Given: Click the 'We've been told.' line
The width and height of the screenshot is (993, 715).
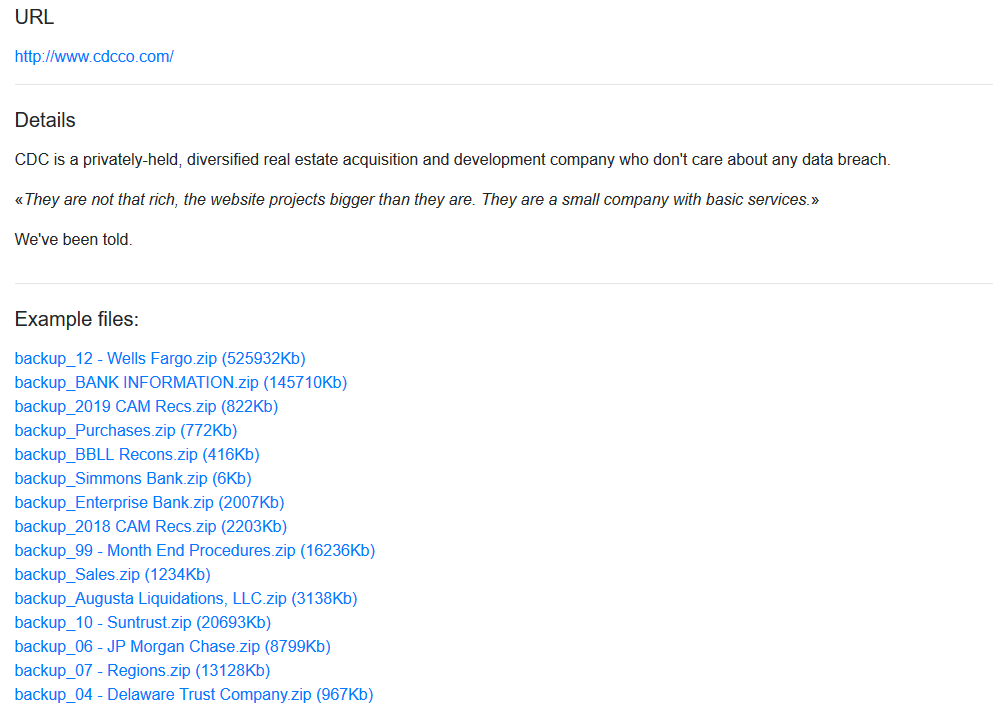Looking at the screenshot, I should click(73, 240).
